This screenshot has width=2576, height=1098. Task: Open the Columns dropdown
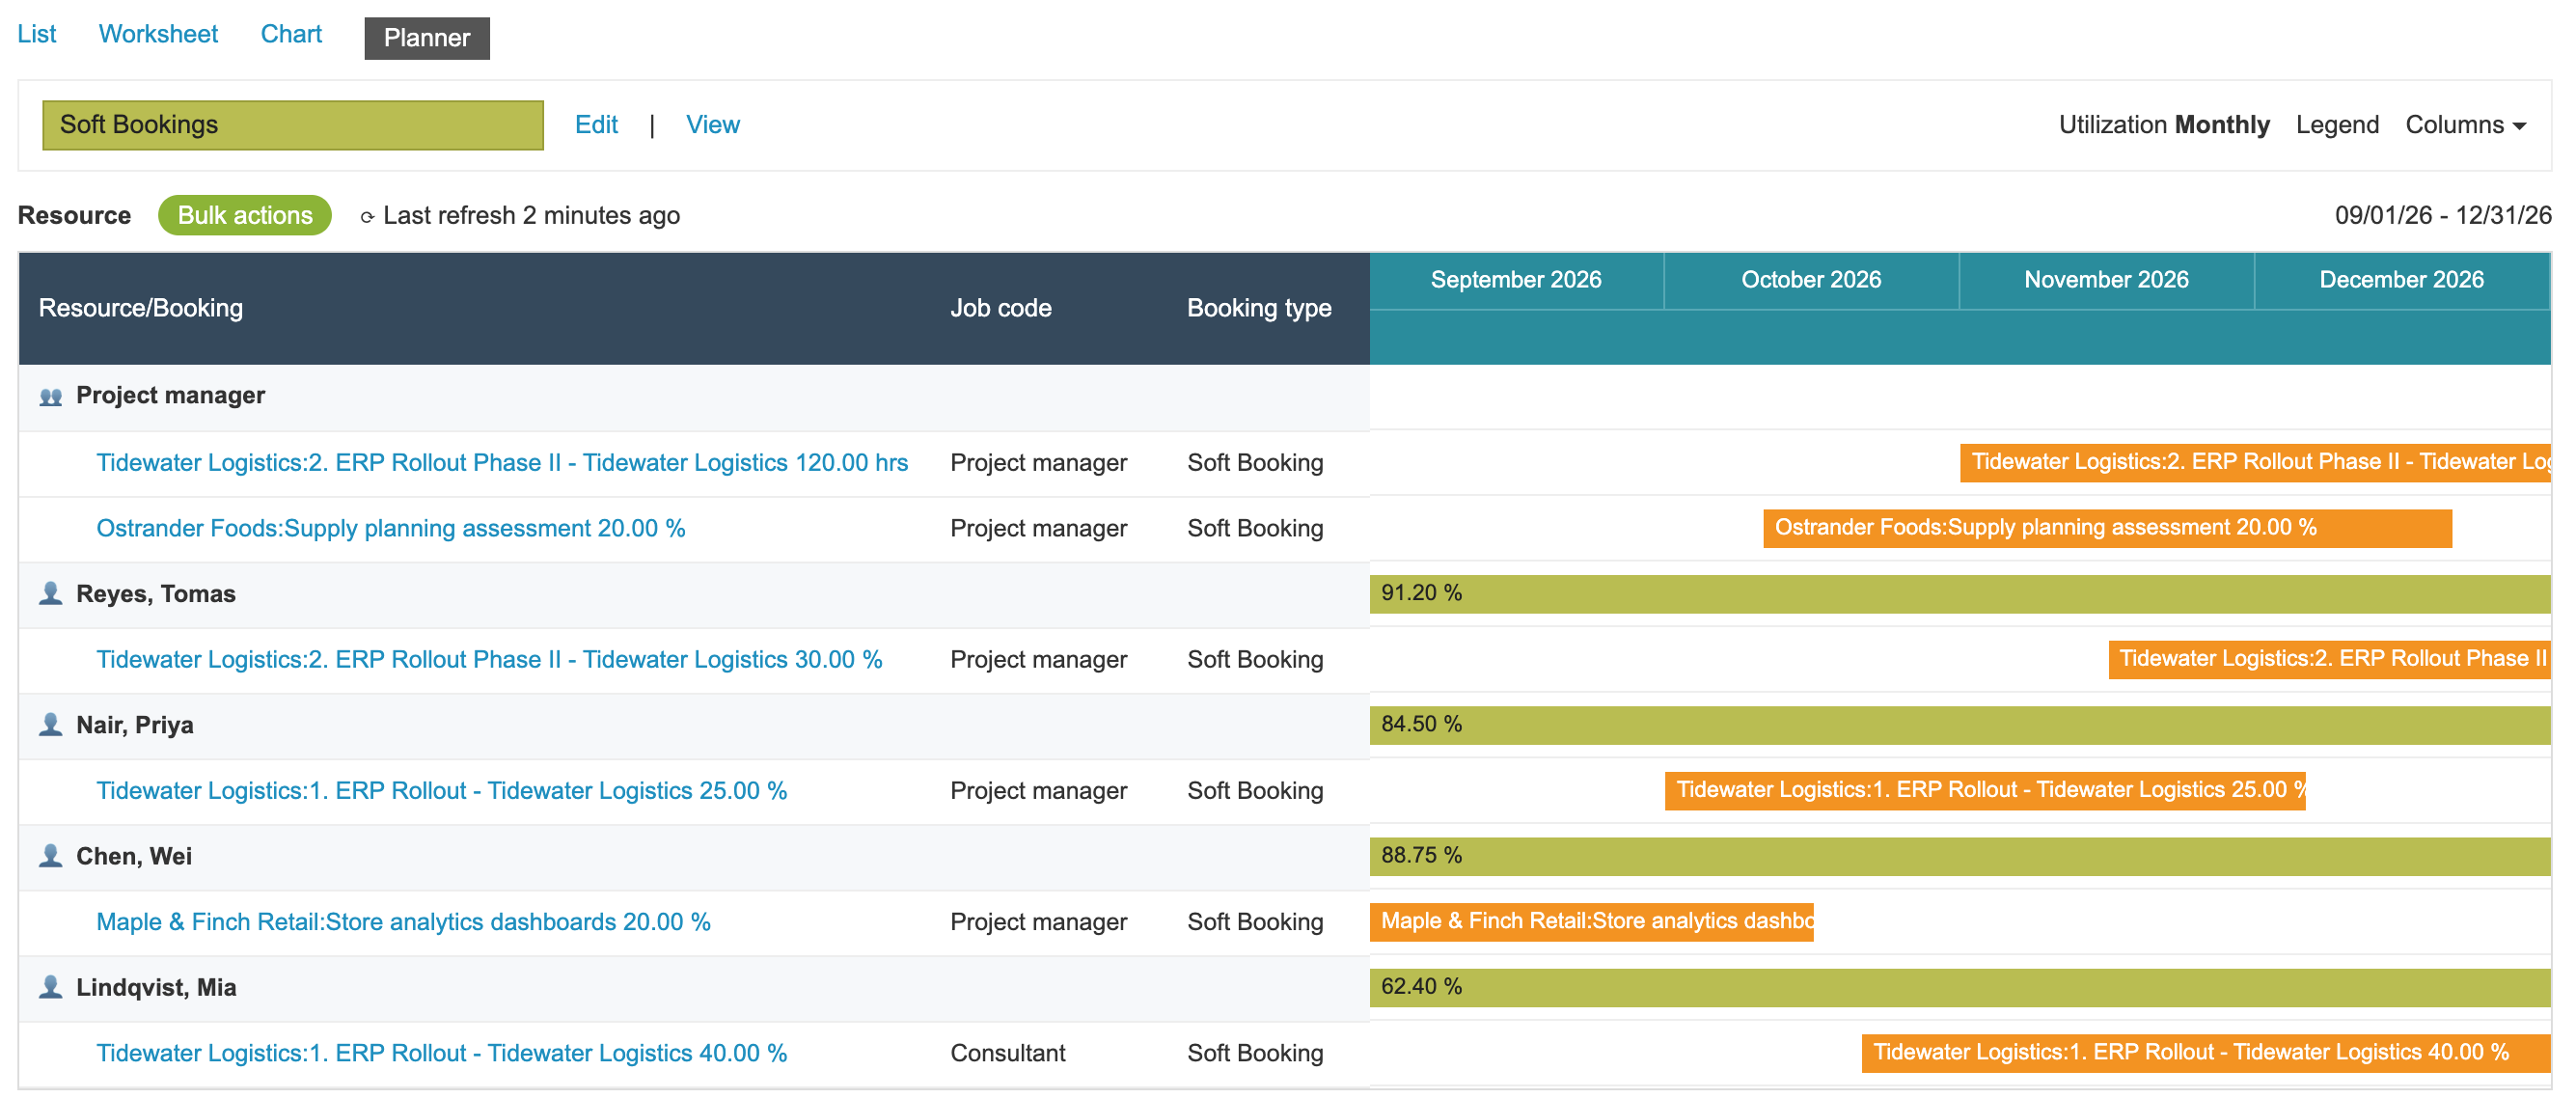pyautogui.click(x=2465, y=125)
